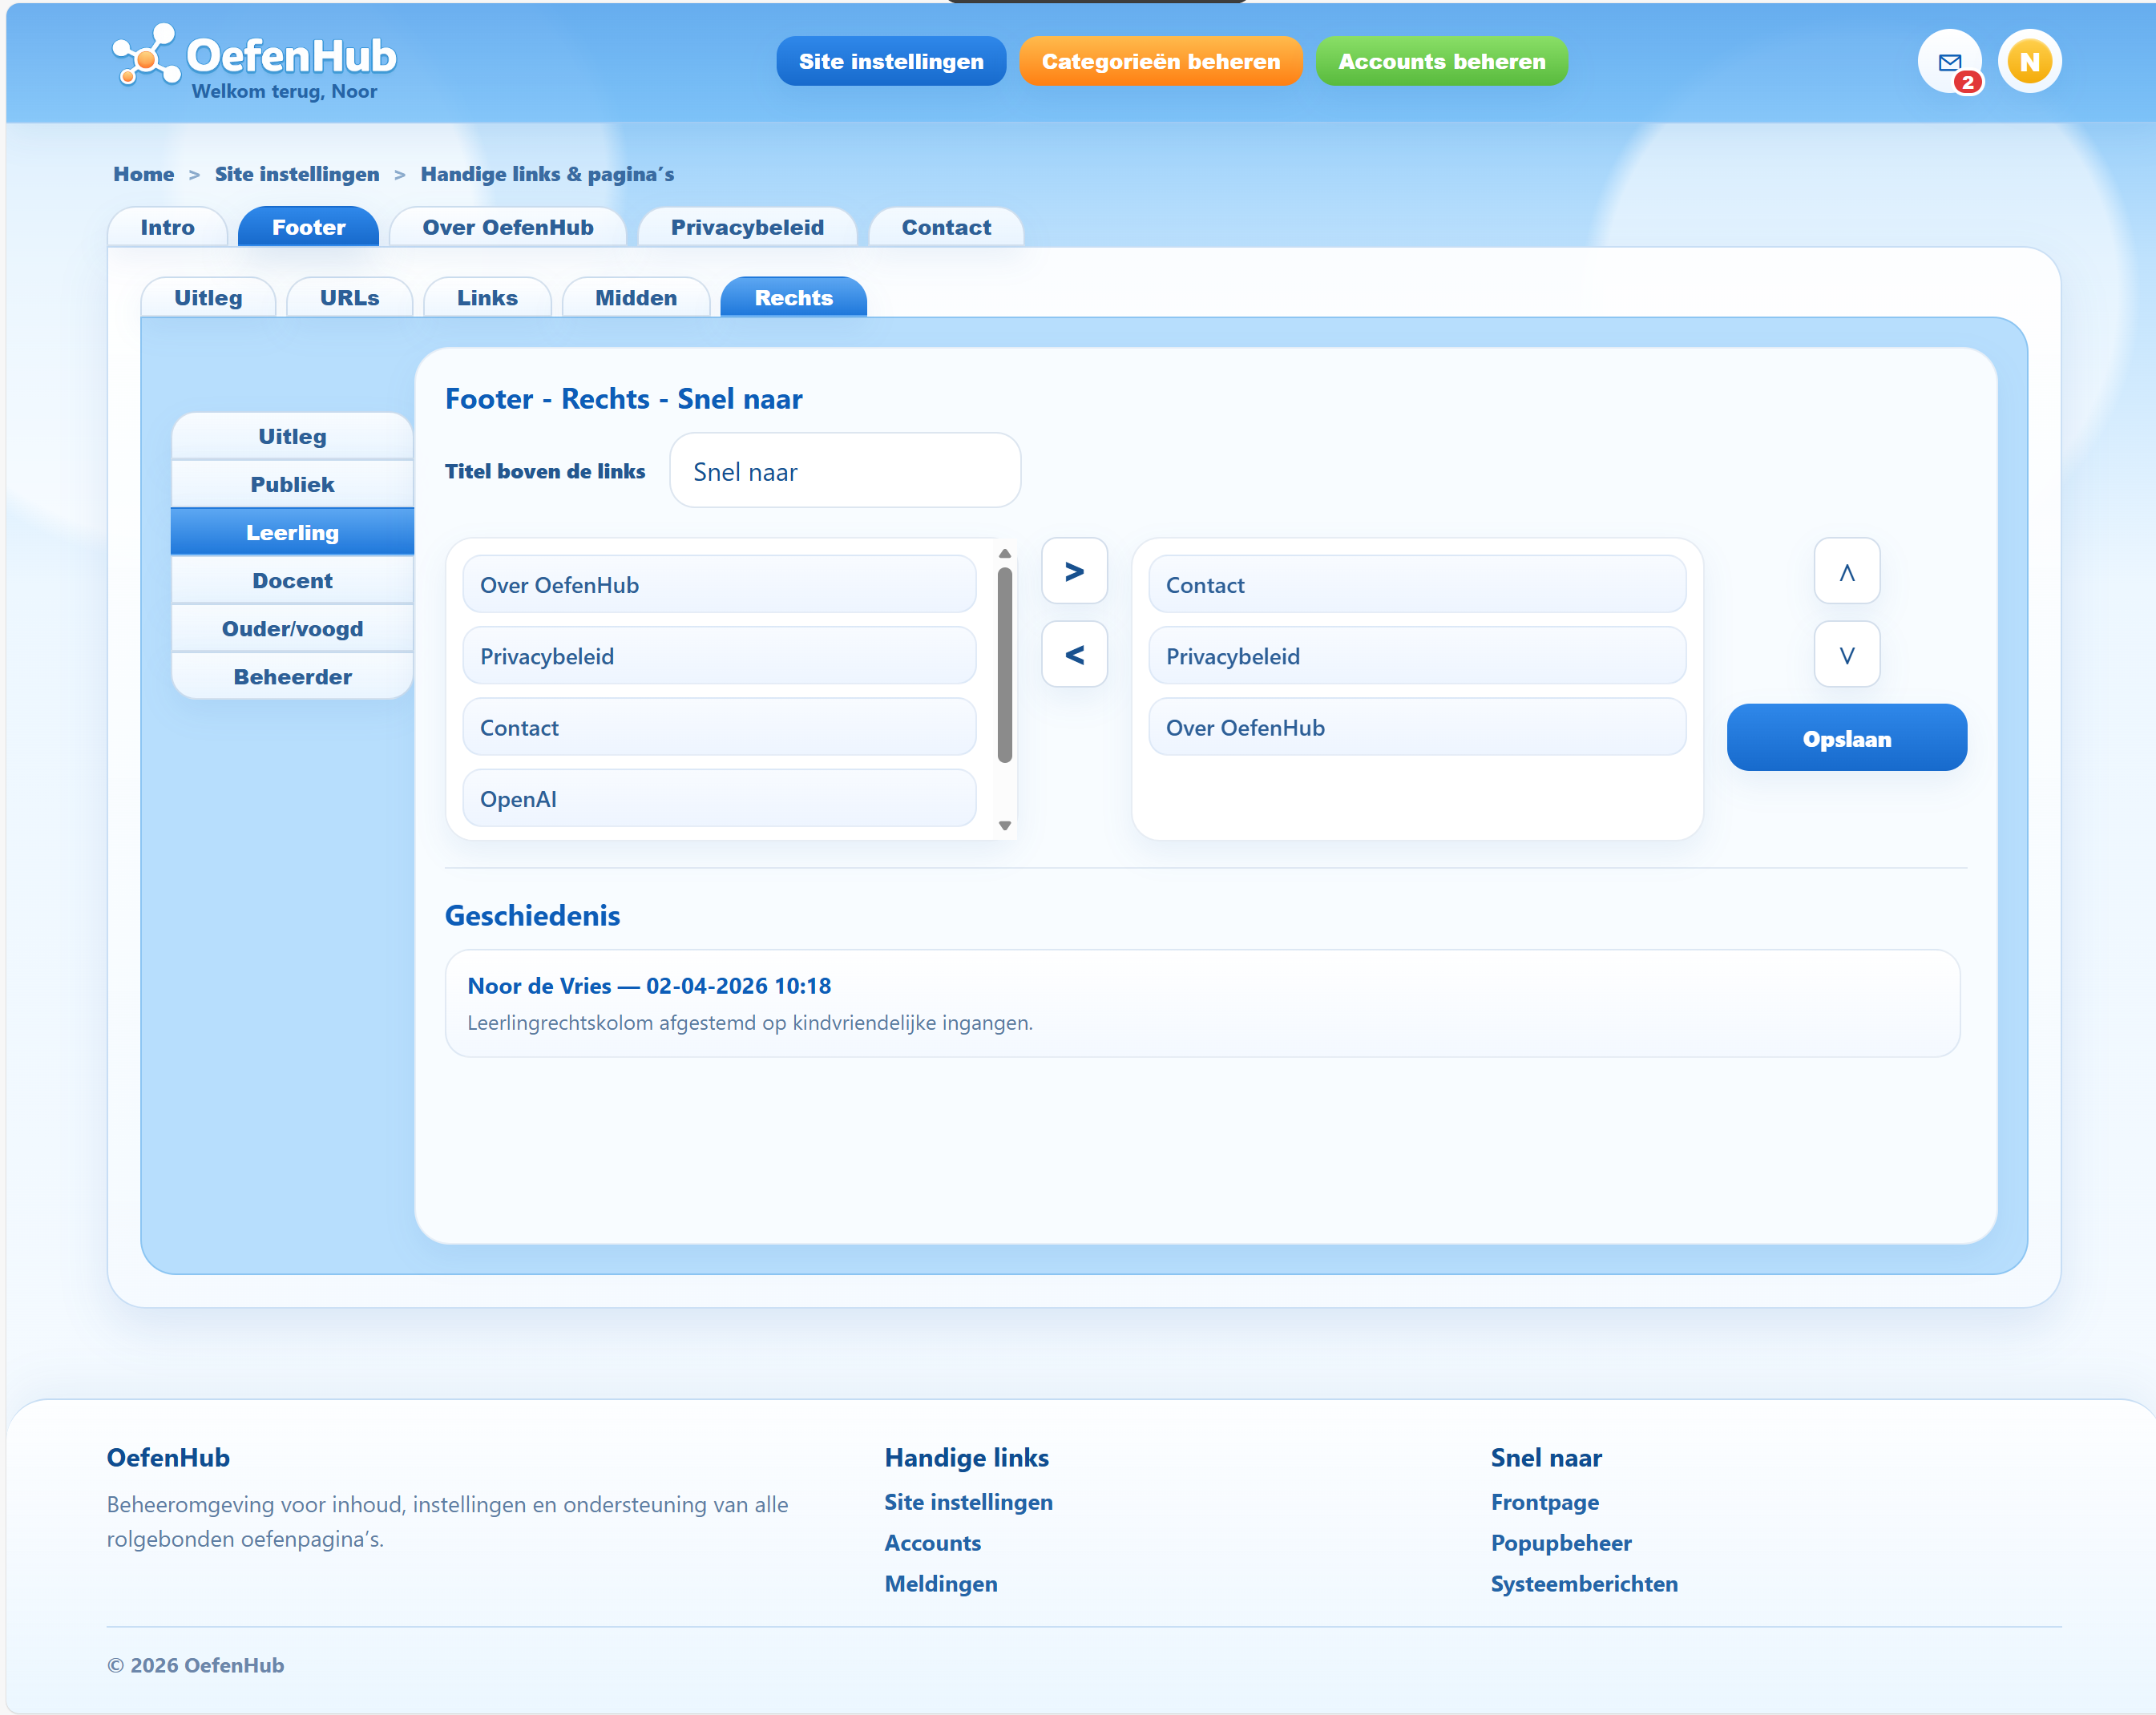2156x1715 pixels.
Task: Click the scrollbar down arrow of available links
Action: point(1004,825)
